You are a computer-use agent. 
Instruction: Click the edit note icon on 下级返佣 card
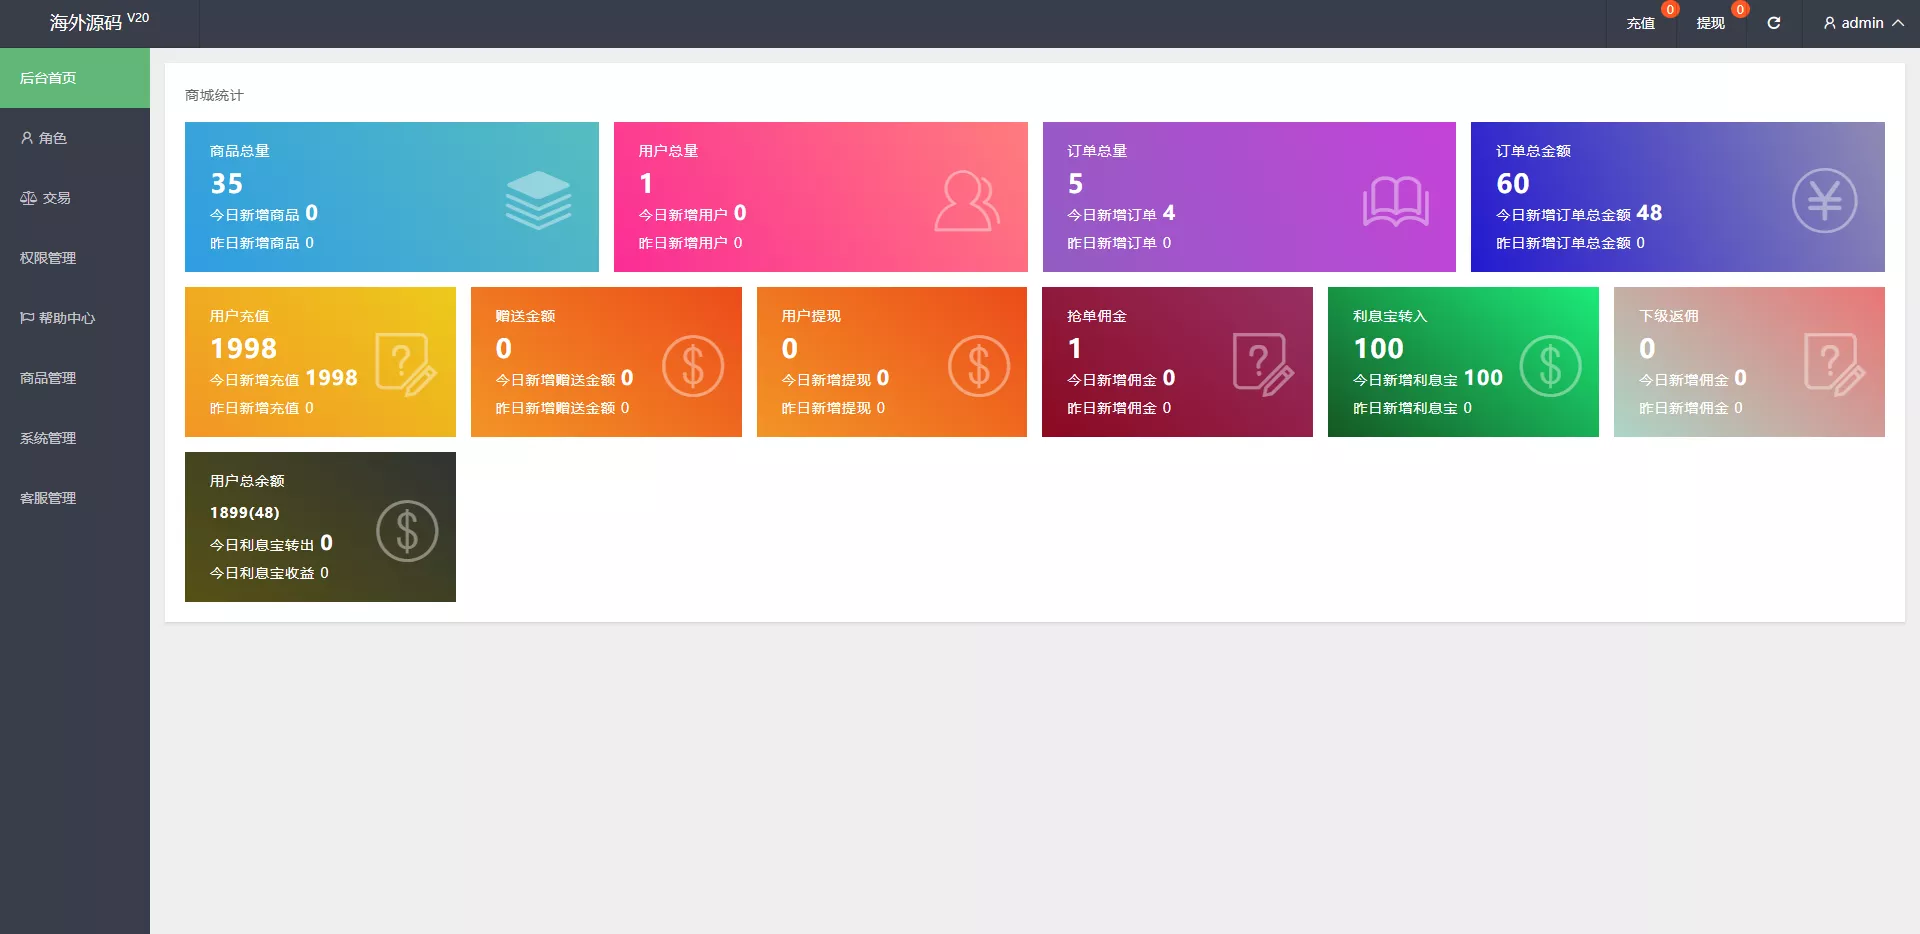[x=1834, y=365]
